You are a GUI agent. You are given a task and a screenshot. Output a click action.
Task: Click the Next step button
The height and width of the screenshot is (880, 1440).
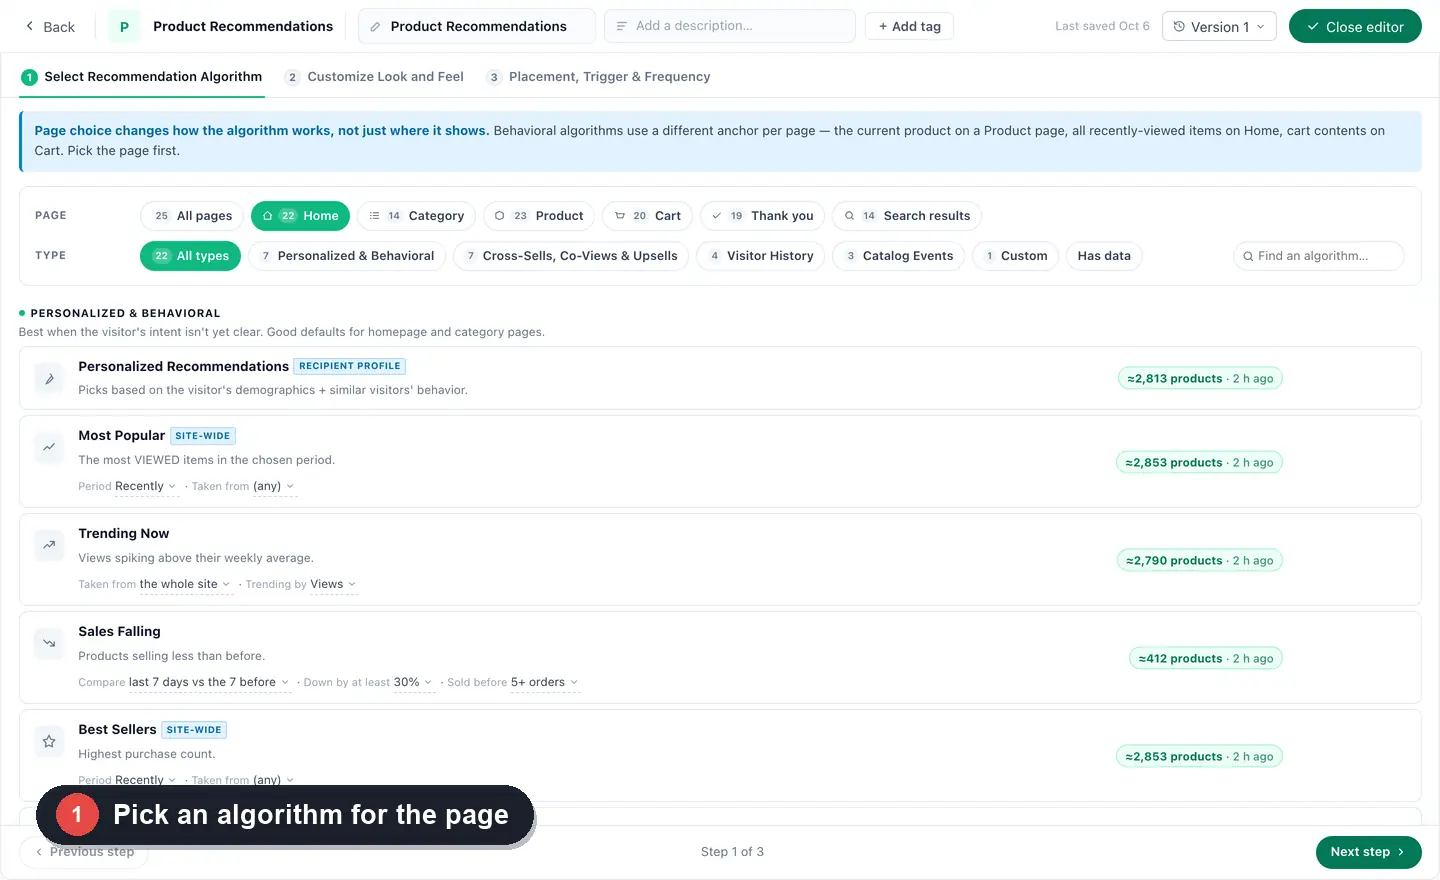click(x=1368, y=852)
